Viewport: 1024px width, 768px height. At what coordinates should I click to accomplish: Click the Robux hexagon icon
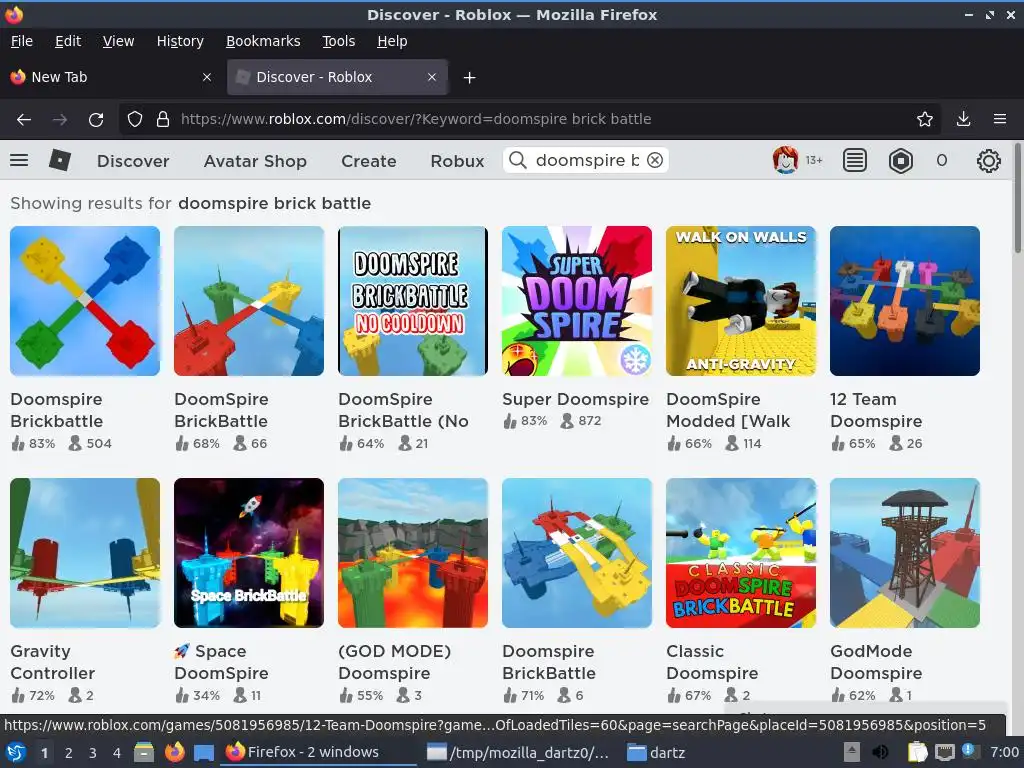coord(901,160)
